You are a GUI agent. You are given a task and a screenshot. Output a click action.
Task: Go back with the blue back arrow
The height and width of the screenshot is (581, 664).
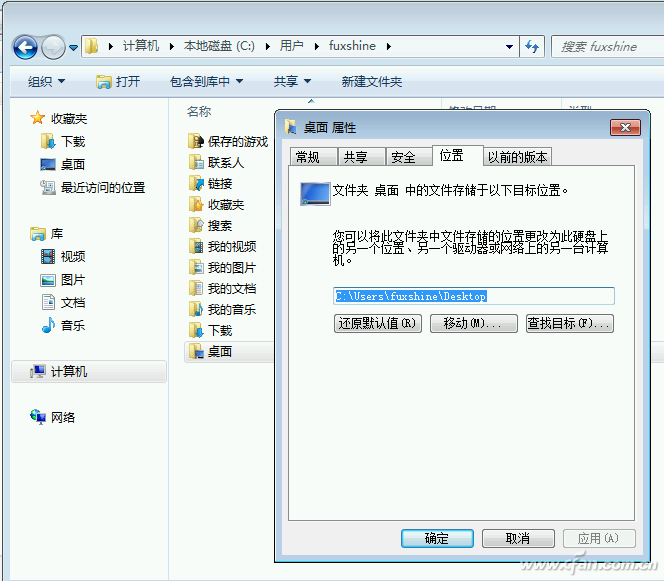pos(25,47)
